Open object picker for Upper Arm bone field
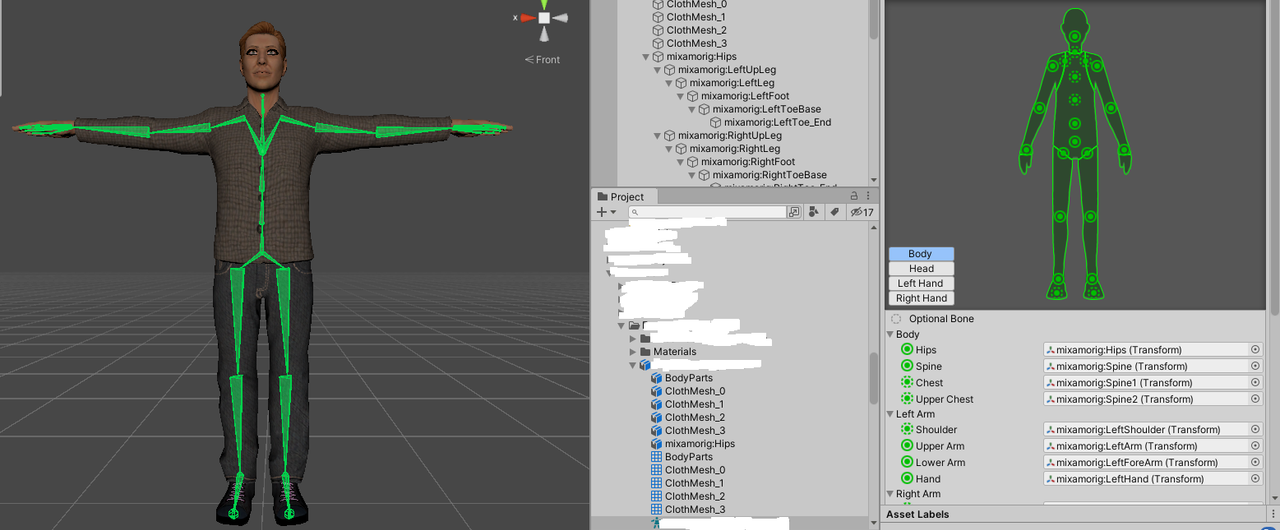Image resolution: width=1280 pixels, height=530 pixels. pos(1255,446)
